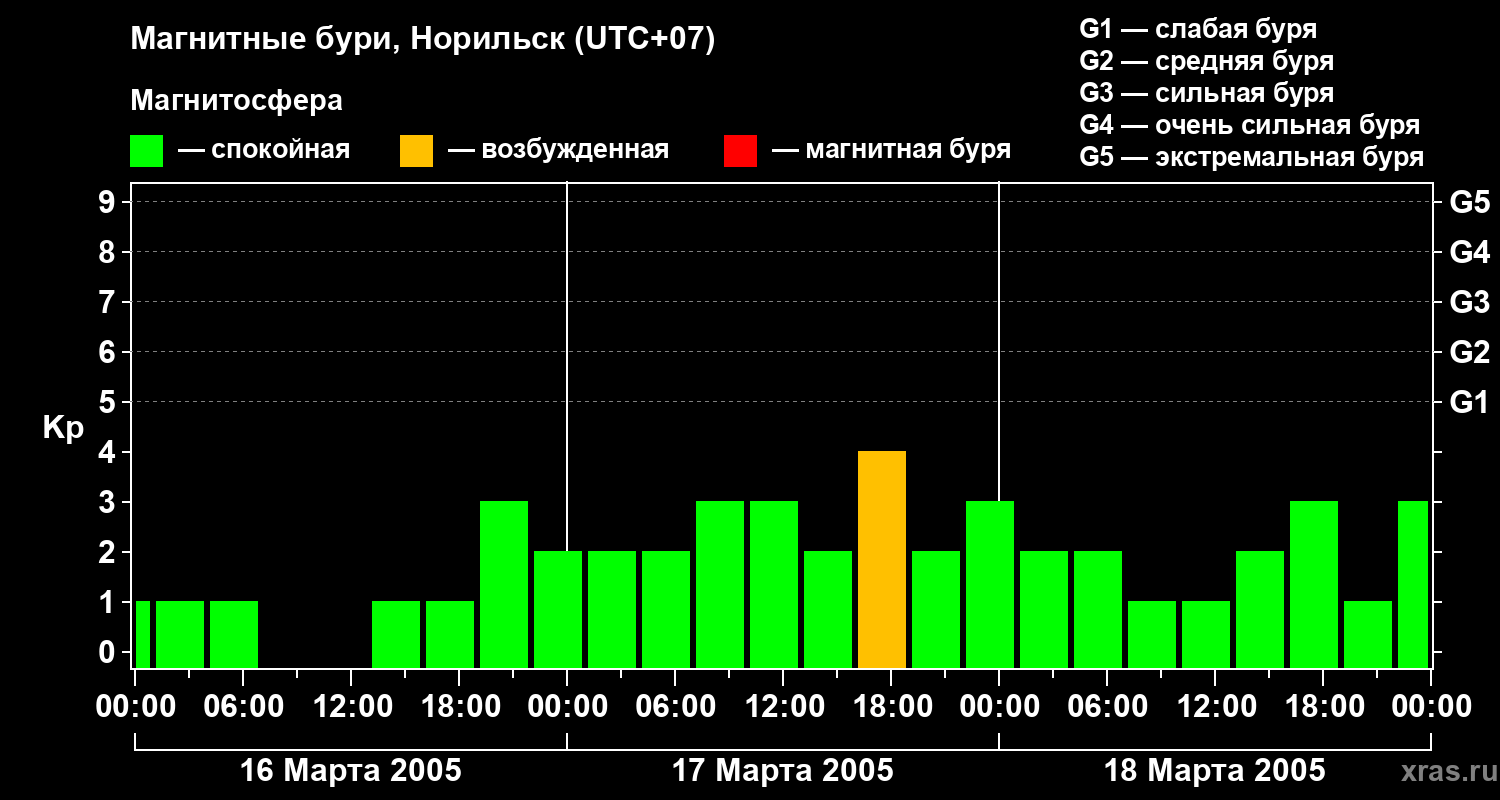Click the "18 Марта 2005" date label
The width and height of the screenshot is (1500, 800).
click(x=1215, y=771)
